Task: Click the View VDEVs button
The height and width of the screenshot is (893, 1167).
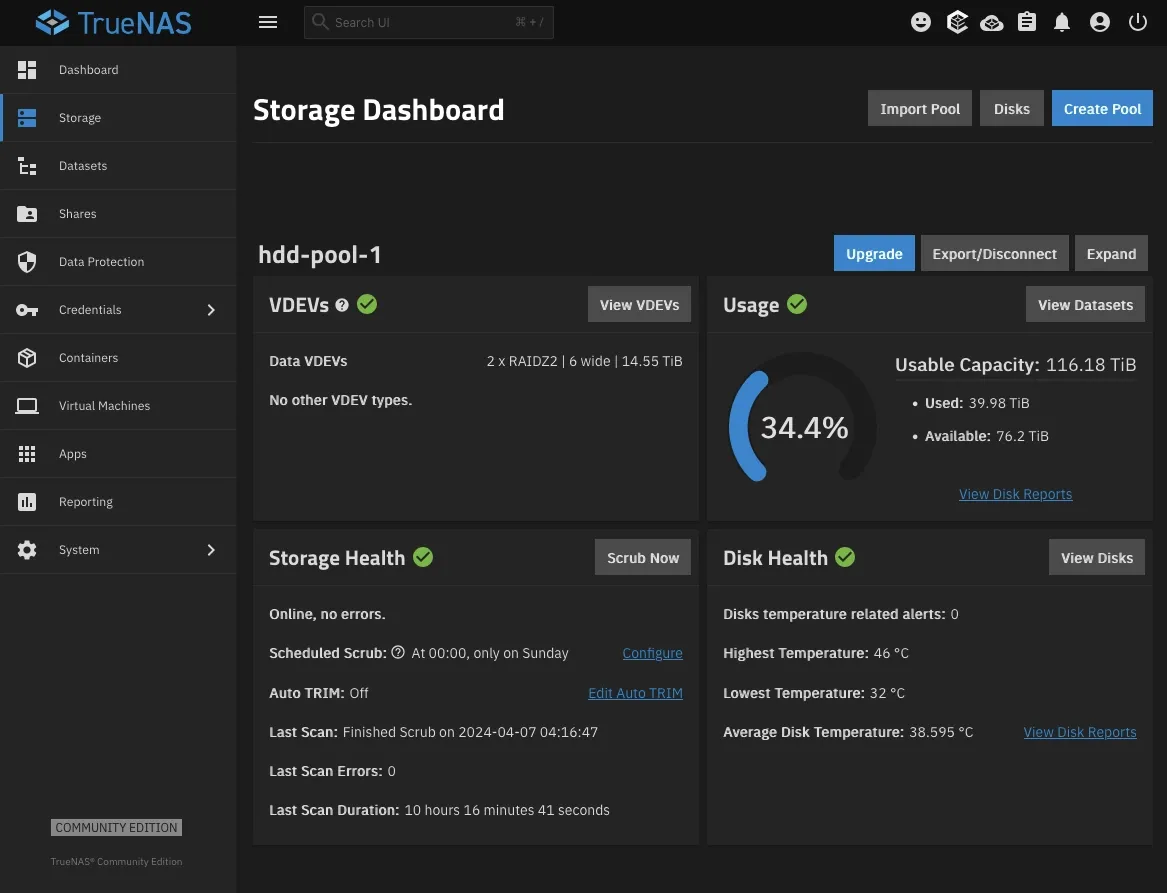Action: point(639,304)
